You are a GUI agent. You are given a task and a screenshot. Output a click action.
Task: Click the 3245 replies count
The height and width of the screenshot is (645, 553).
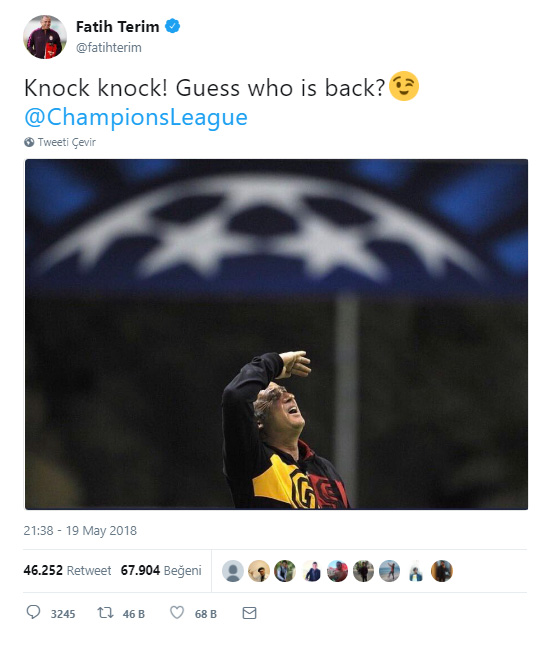pyautogui.click(x=63, y=614)
